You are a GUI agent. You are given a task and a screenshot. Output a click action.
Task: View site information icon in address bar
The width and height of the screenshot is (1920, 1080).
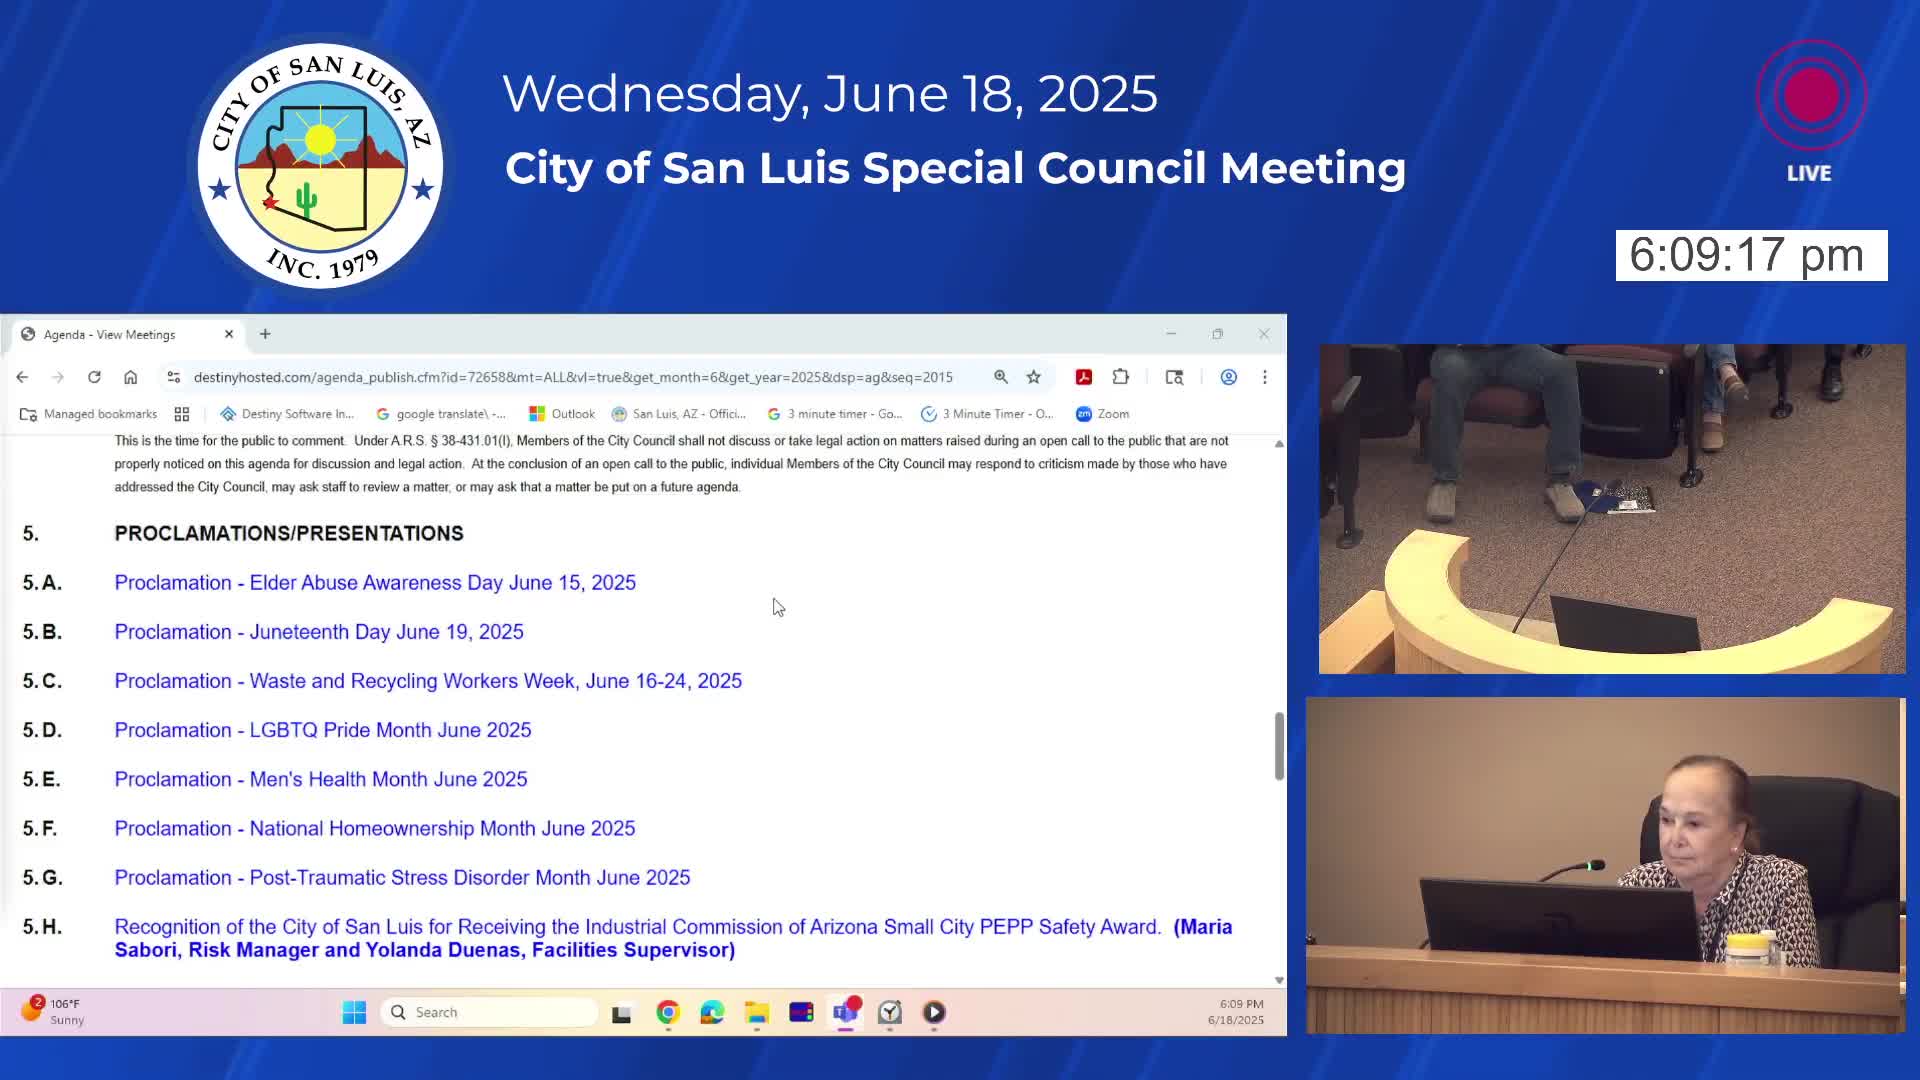(x=174, y=377)
